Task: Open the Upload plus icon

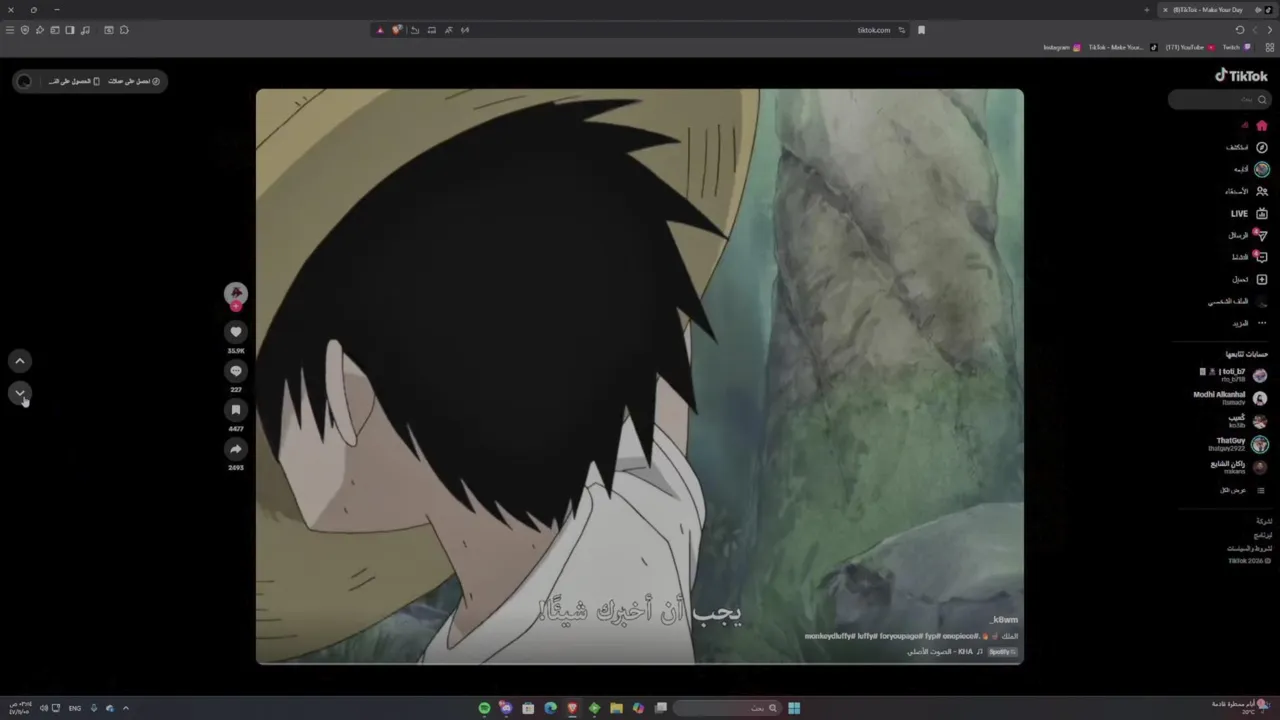Action: tap(1262, 279)
